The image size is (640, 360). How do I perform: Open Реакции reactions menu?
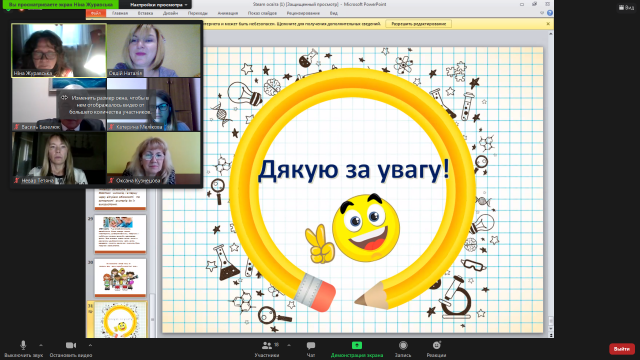pyautogui.click(x=436, y=349)
